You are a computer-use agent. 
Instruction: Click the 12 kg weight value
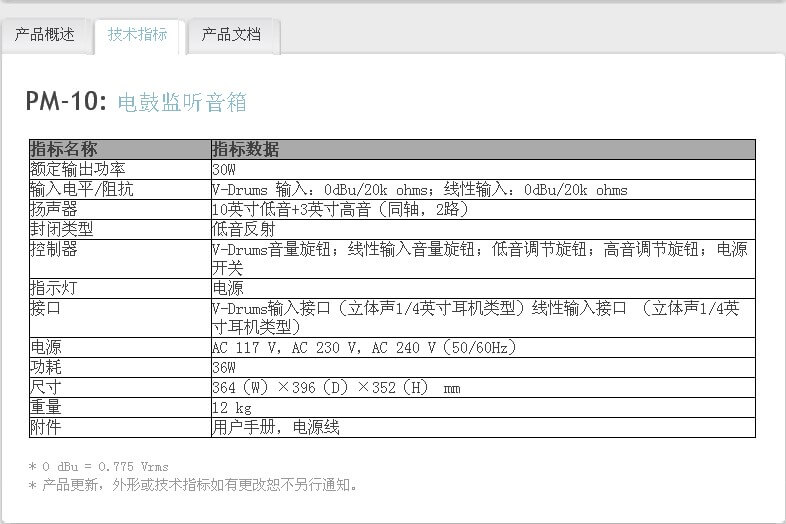232,407
